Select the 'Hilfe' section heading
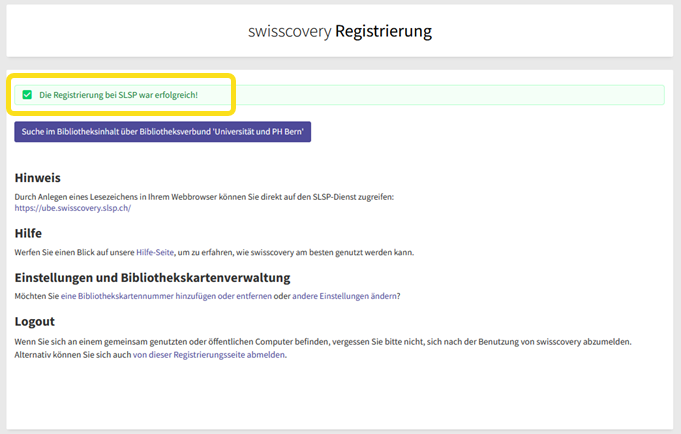Image resolution: width=681 pixels, height=434 pixels. (x=28, y=233)
